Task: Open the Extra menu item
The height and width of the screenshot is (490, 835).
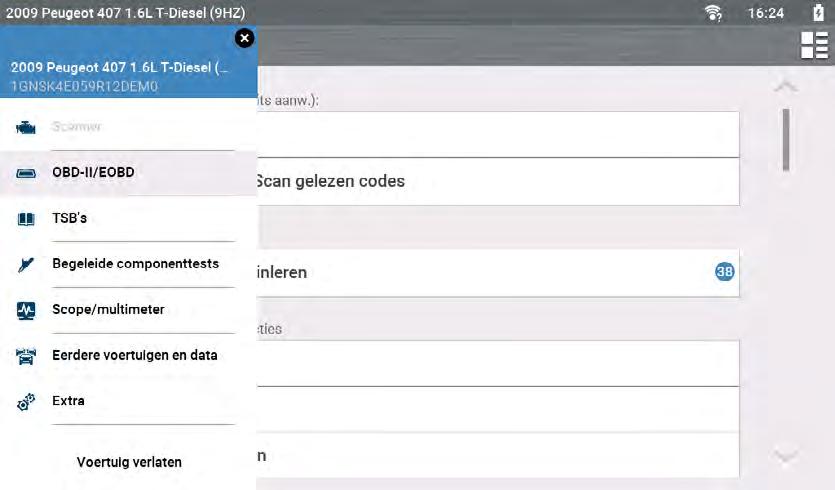Action: [x=128, y=401]
